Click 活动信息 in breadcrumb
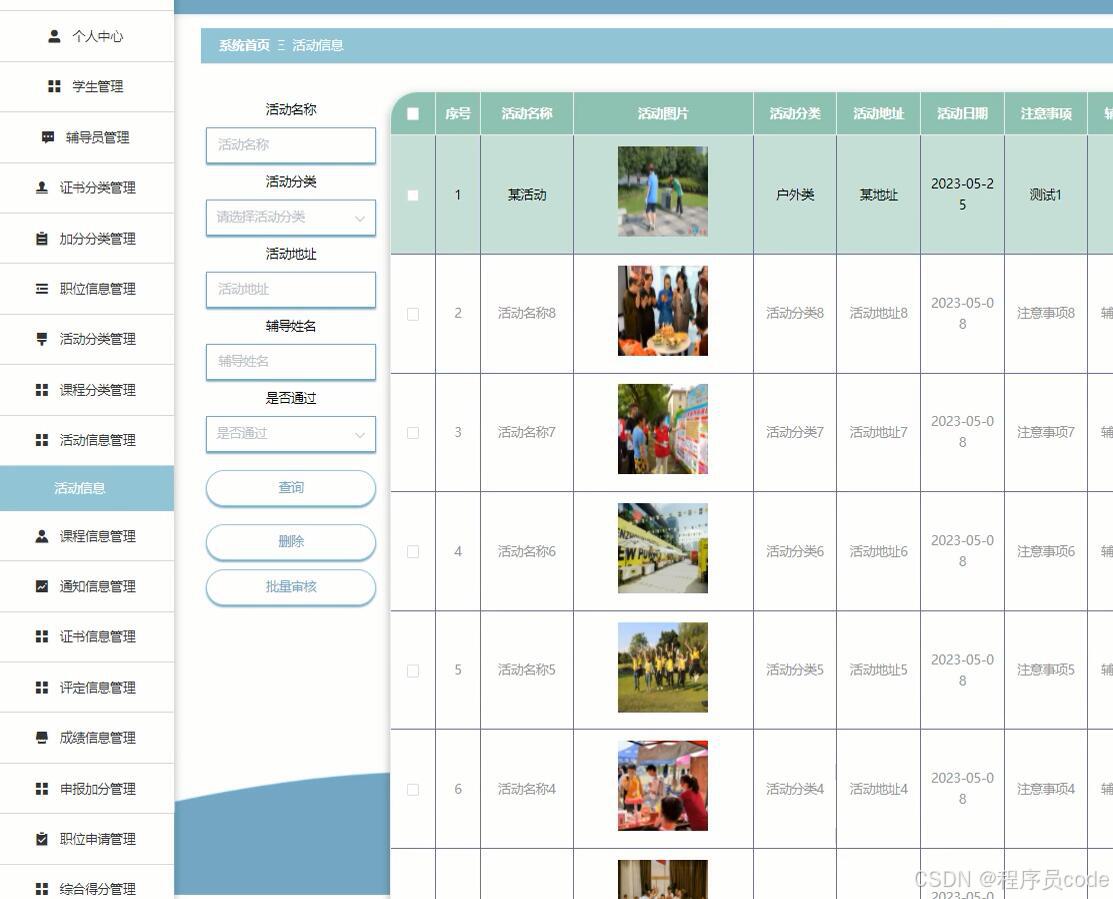 [318, 45]
